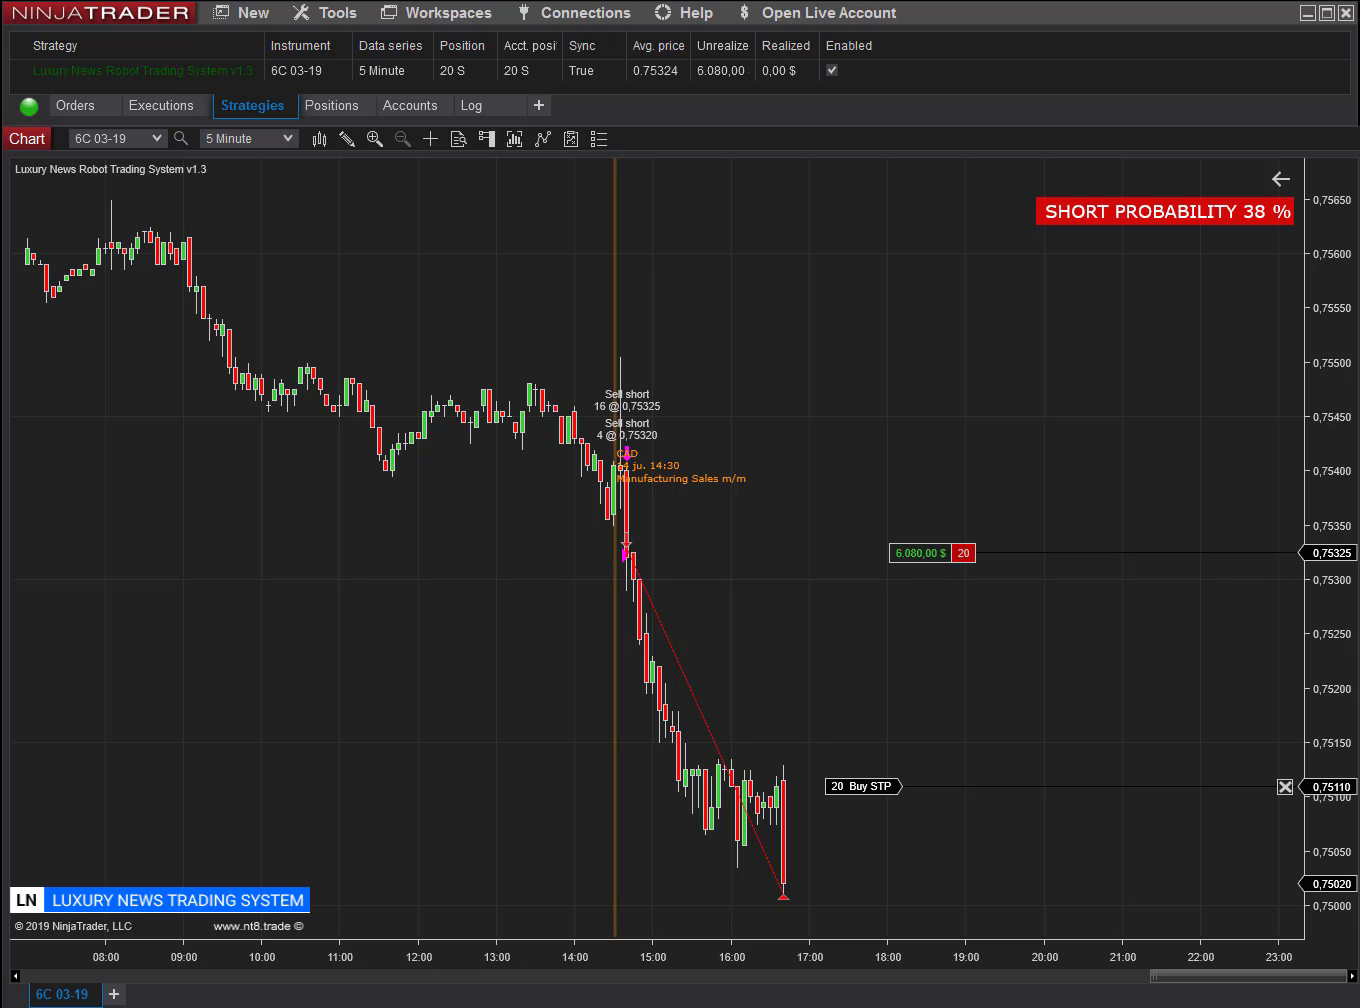Viewport: 1360px width, 1008px height.
Task: Click the dollar sign icon for Live Account
Action: (744, 12)
